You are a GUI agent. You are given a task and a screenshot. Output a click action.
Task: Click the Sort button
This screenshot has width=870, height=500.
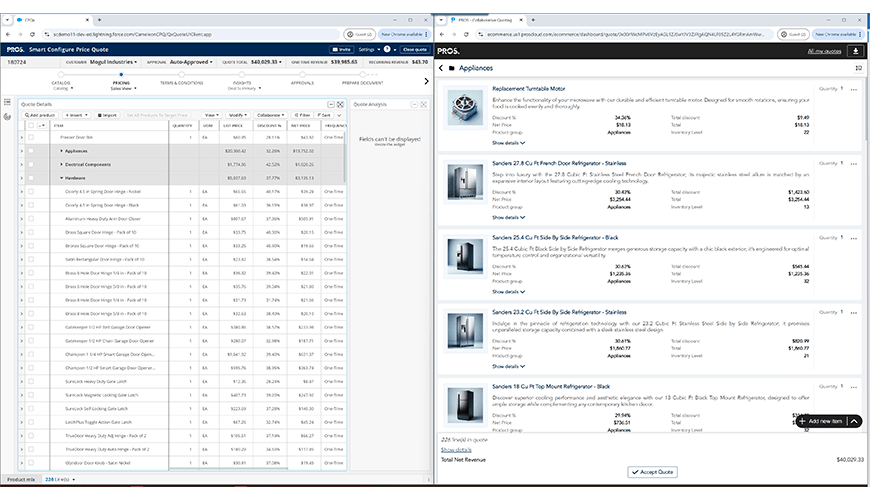click(325, 115)
